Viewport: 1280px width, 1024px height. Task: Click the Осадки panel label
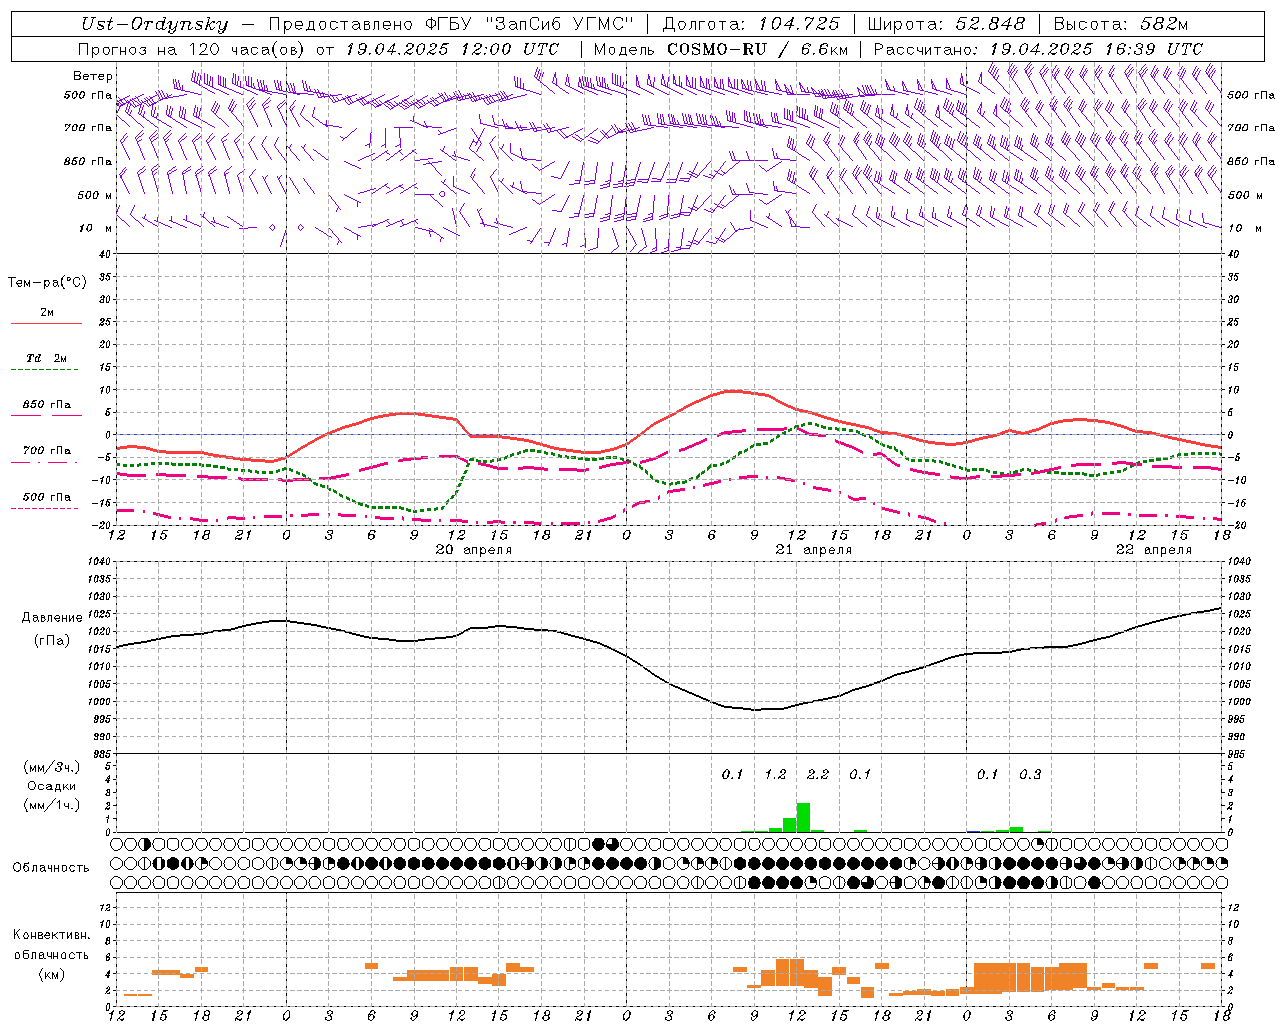tap(52, 786)
